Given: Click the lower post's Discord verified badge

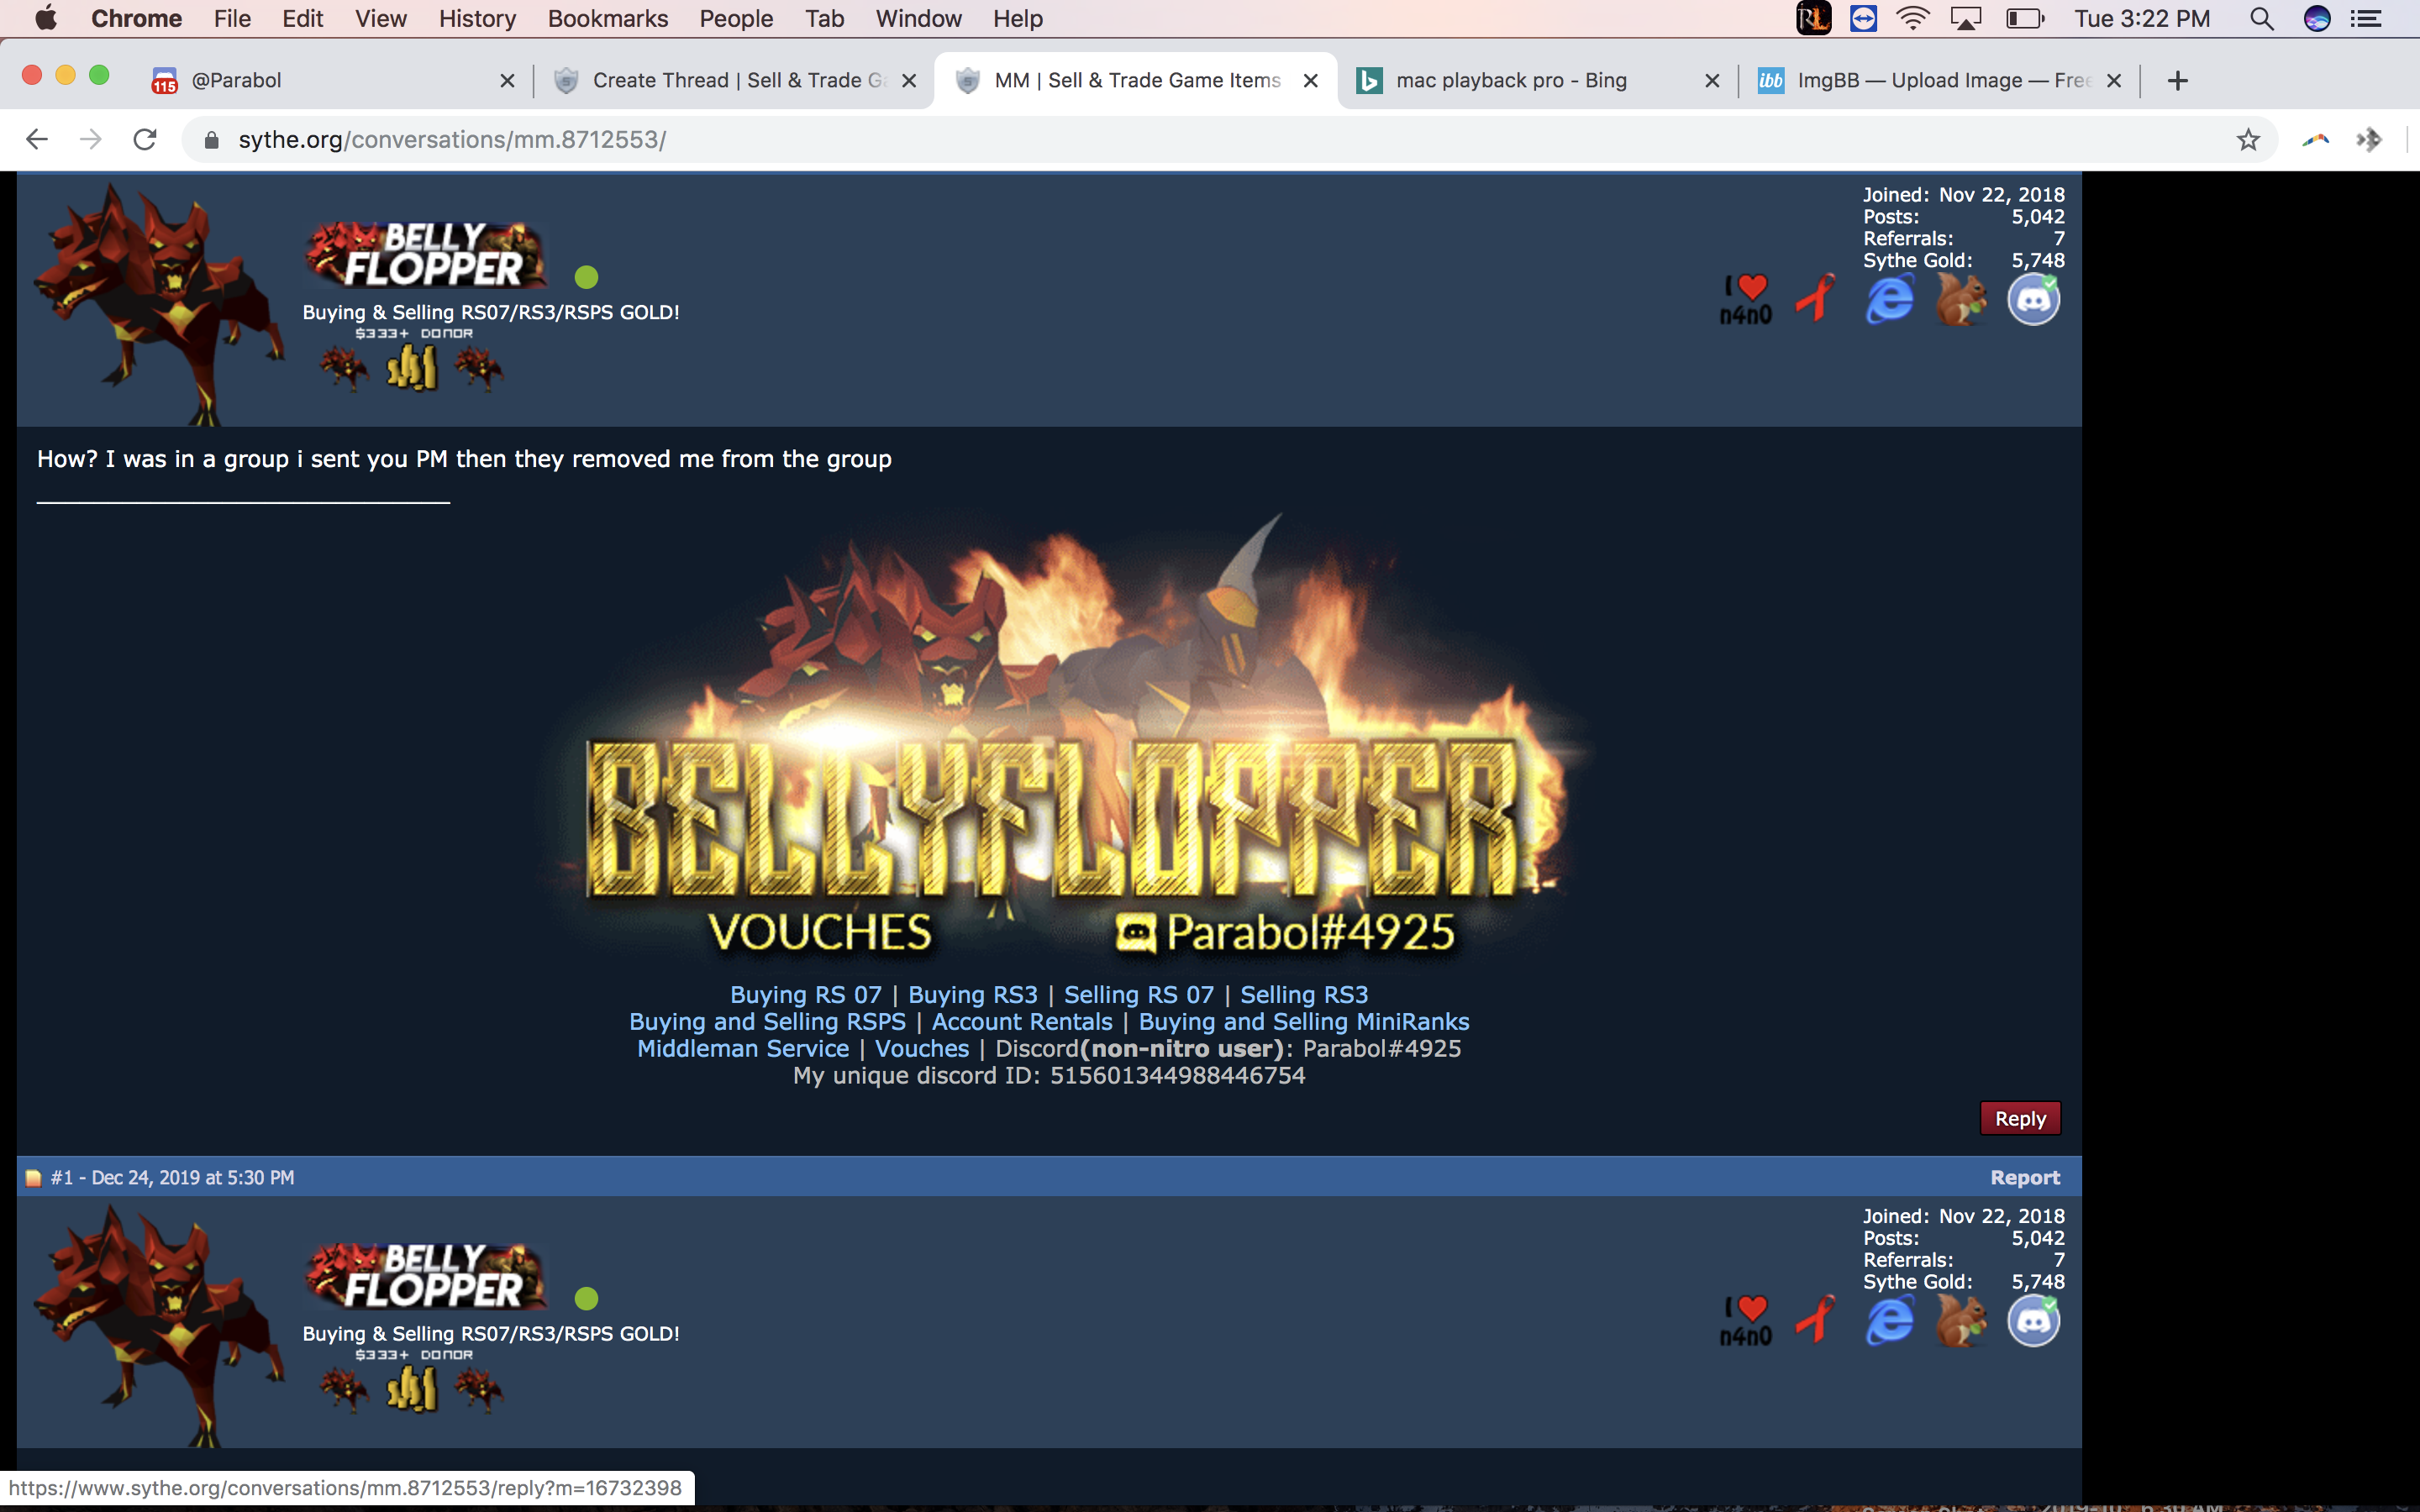Looking at the screenshot, I should tap(2034, 1321).
